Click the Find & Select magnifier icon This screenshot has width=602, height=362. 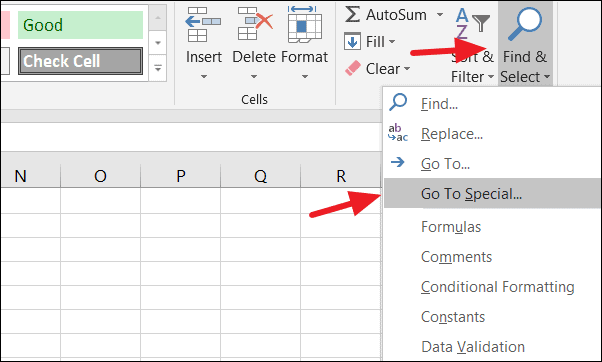point(525,24)
